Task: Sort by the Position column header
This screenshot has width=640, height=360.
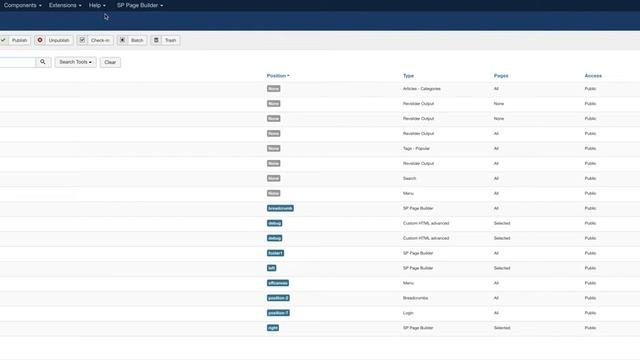Action: tap(278, 76)
